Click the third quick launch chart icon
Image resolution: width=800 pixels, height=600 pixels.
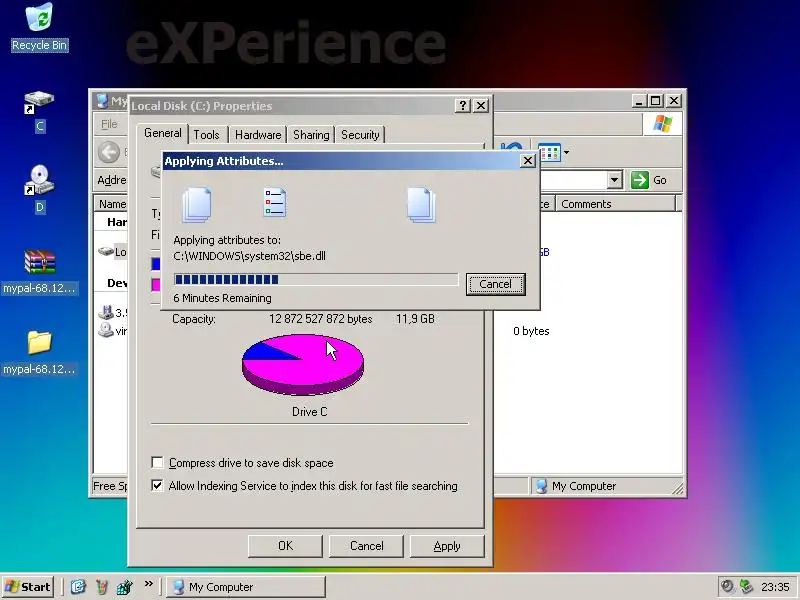[124, 587]
